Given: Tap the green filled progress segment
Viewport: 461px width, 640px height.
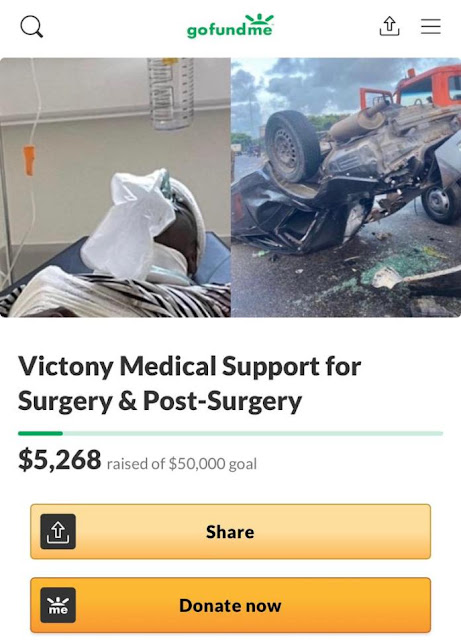Looking at the screenshot, I should pyautogui.click(x=40, y=433).
